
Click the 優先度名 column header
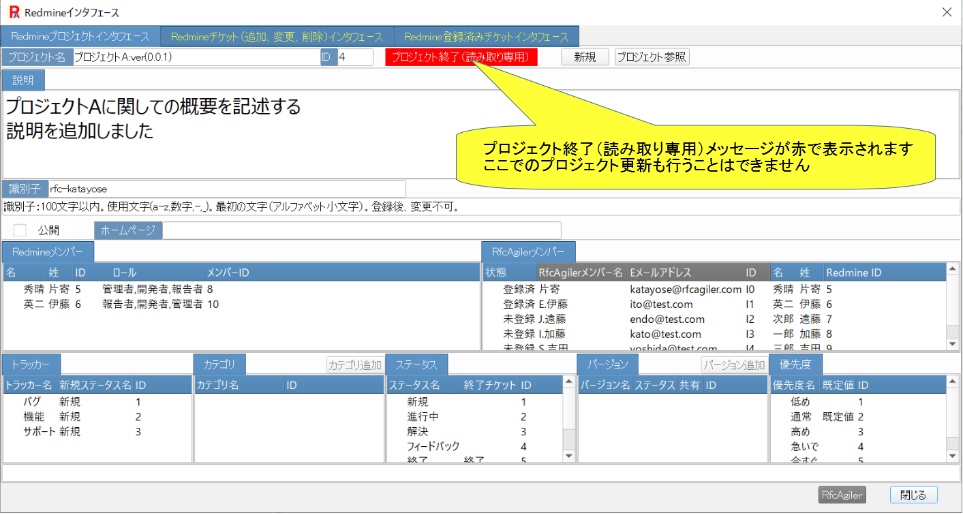coord(793,385)
